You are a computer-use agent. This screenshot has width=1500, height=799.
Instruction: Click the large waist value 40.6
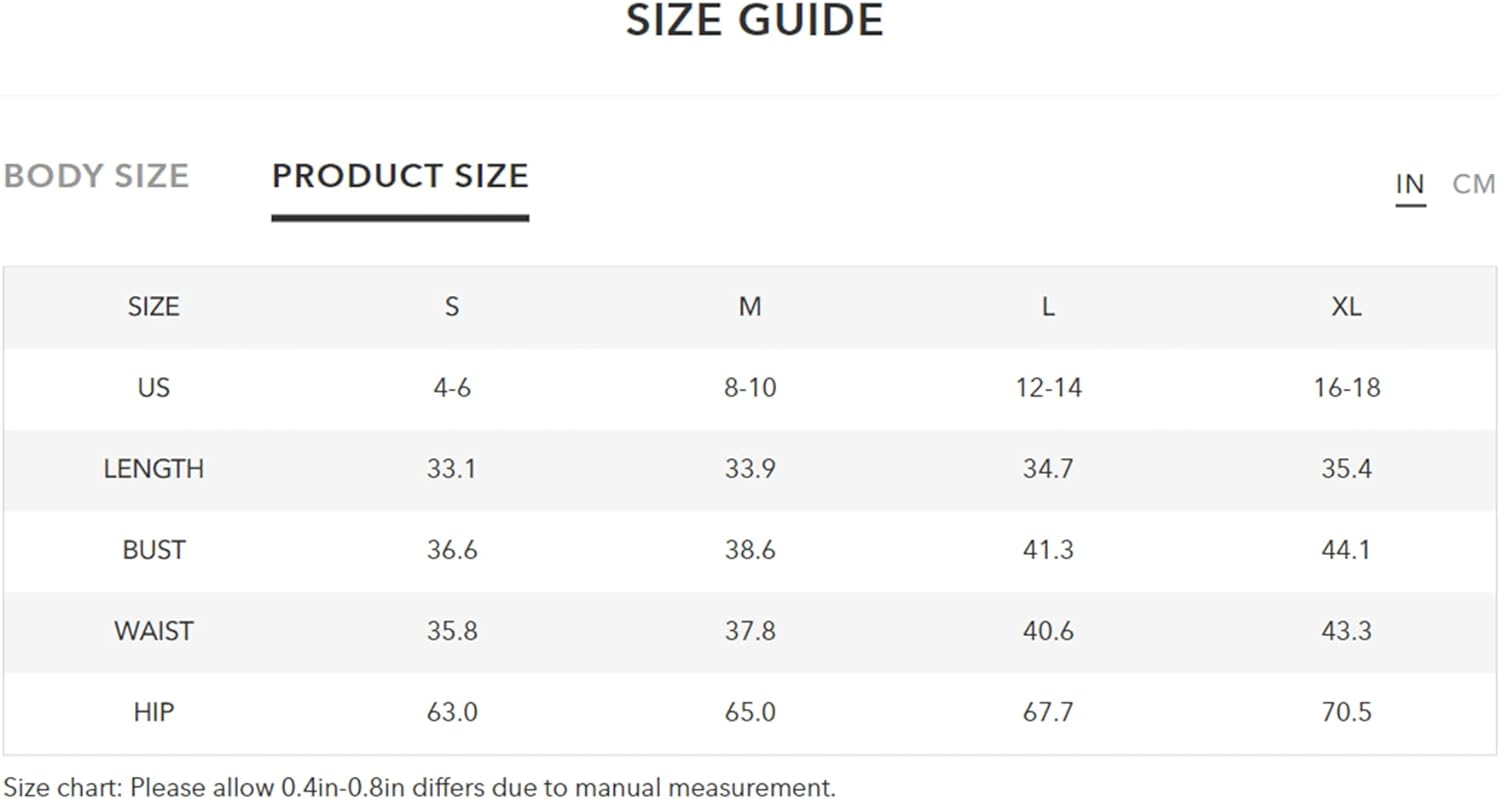click(x=1048, y=631)
